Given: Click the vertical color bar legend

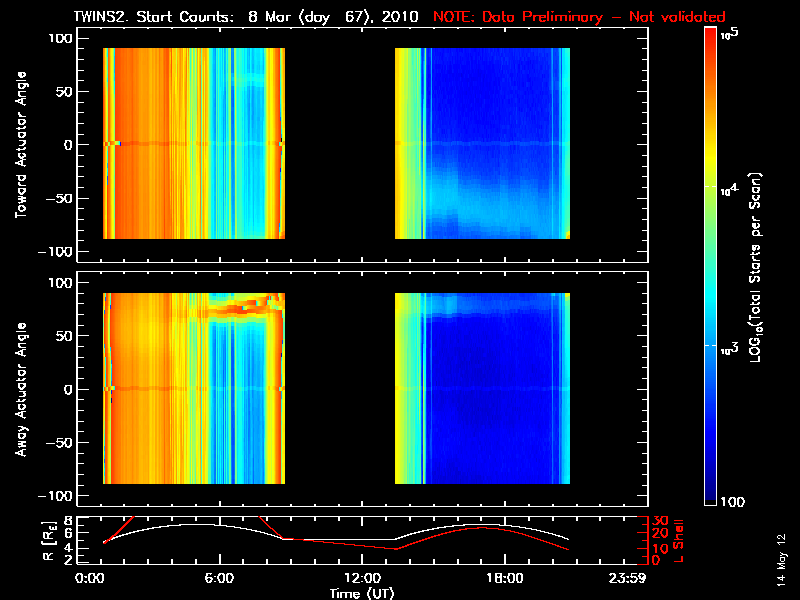Looking at the screenshot, I should tap(710, 266).
